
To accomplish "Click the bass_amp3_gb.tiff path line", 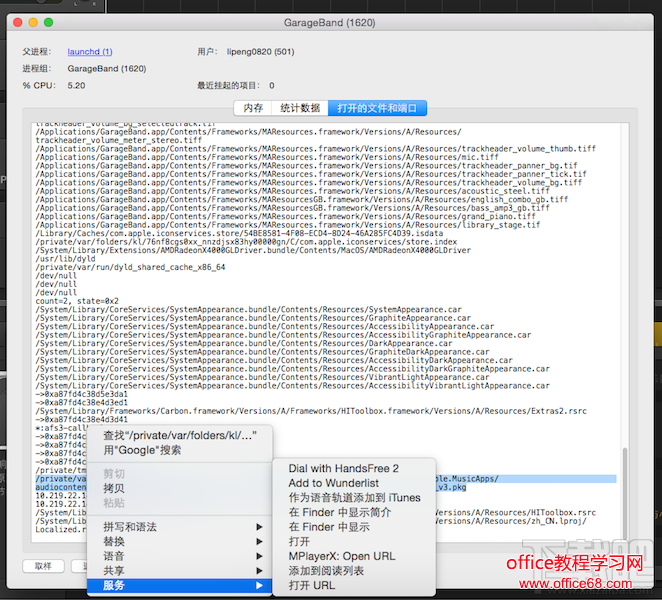I will click(x=293, y=208).
